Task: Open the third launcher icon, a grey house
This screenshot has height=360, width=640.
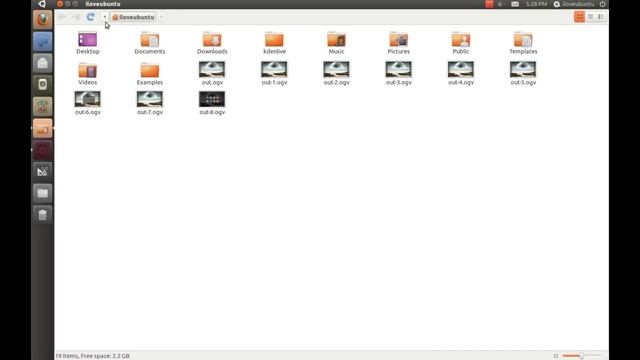Action: (42, 63)
